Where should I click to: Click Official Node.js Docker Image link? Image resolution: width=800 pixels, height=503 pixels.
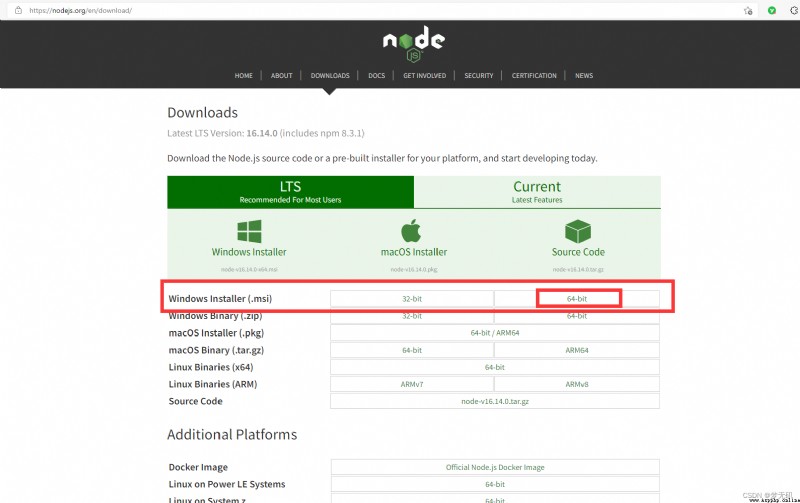tap(495, 467)
